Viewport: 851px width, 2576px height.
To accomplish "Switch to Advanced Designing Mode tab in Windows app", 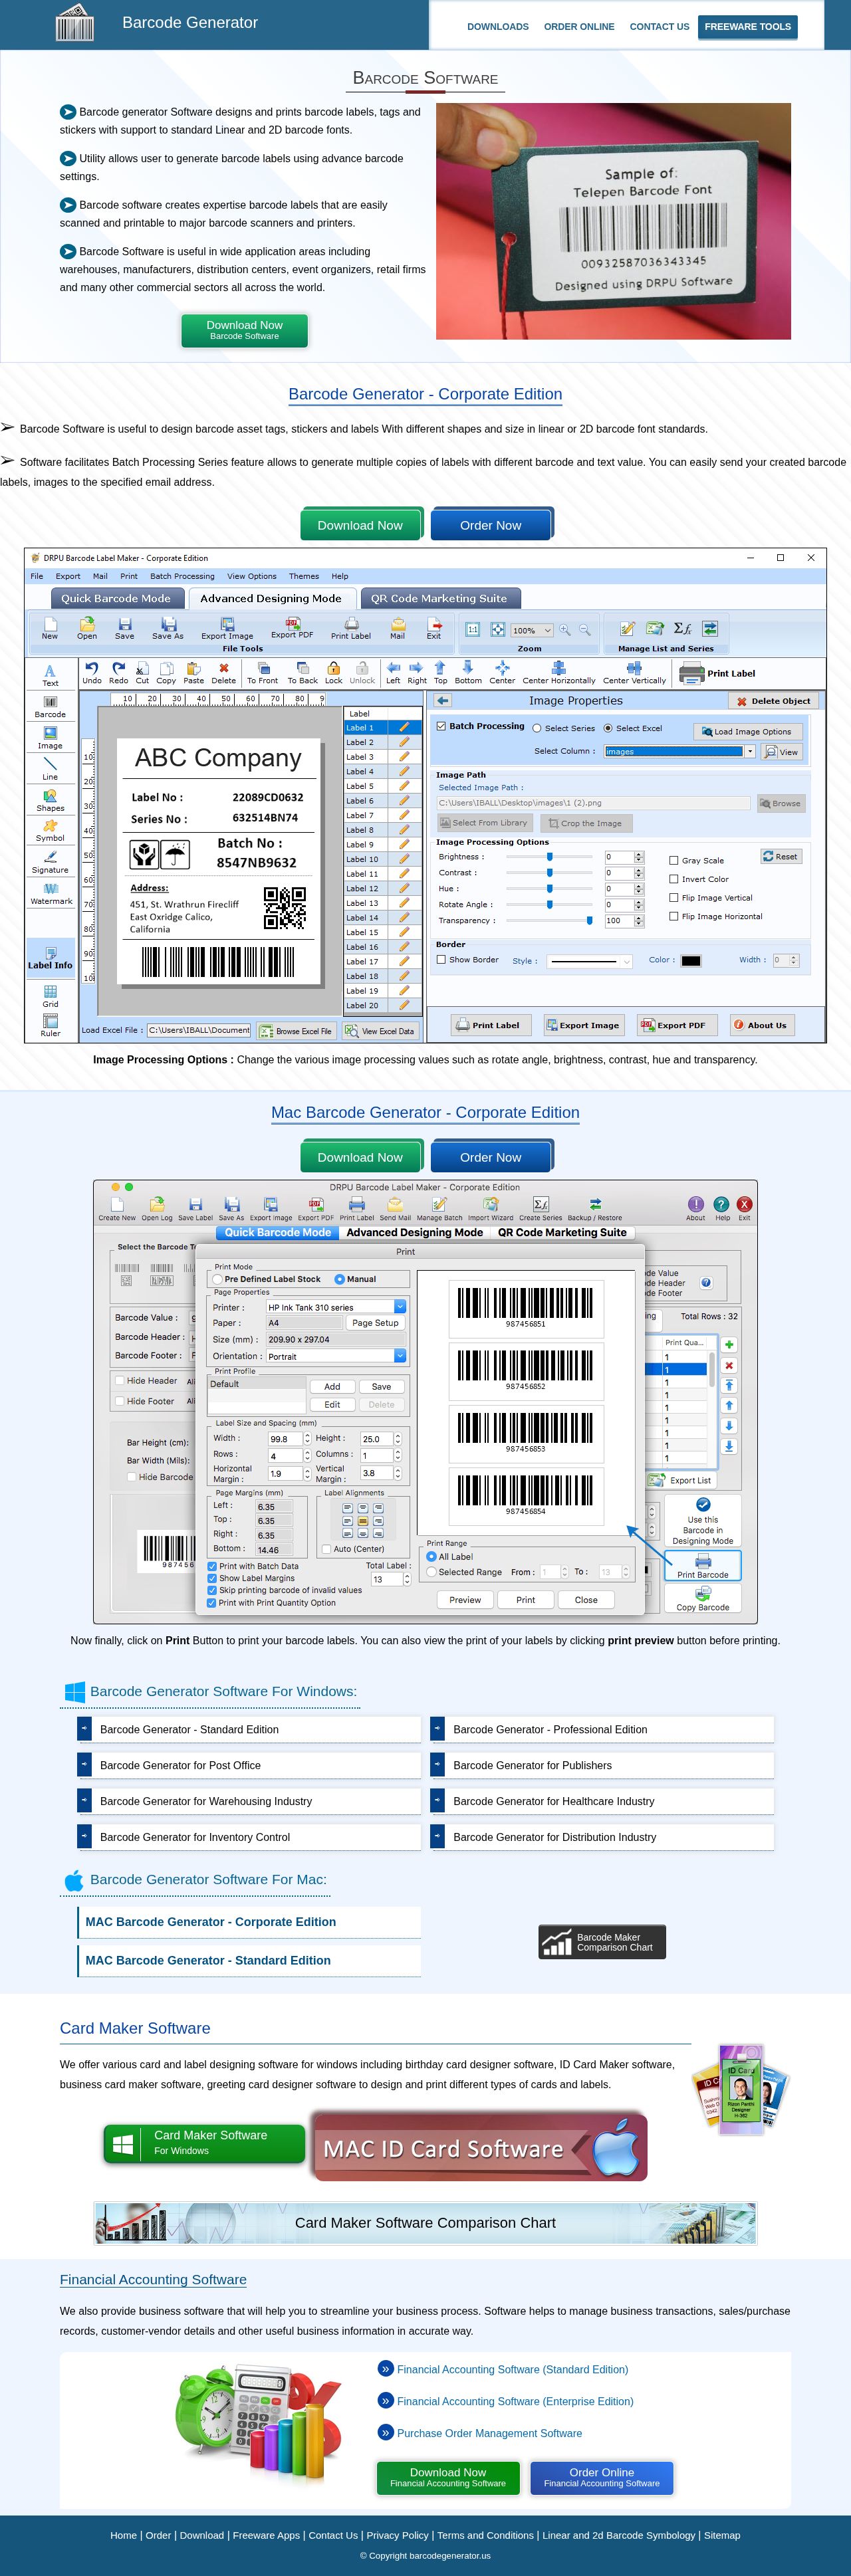I will [x=270, y=598].
